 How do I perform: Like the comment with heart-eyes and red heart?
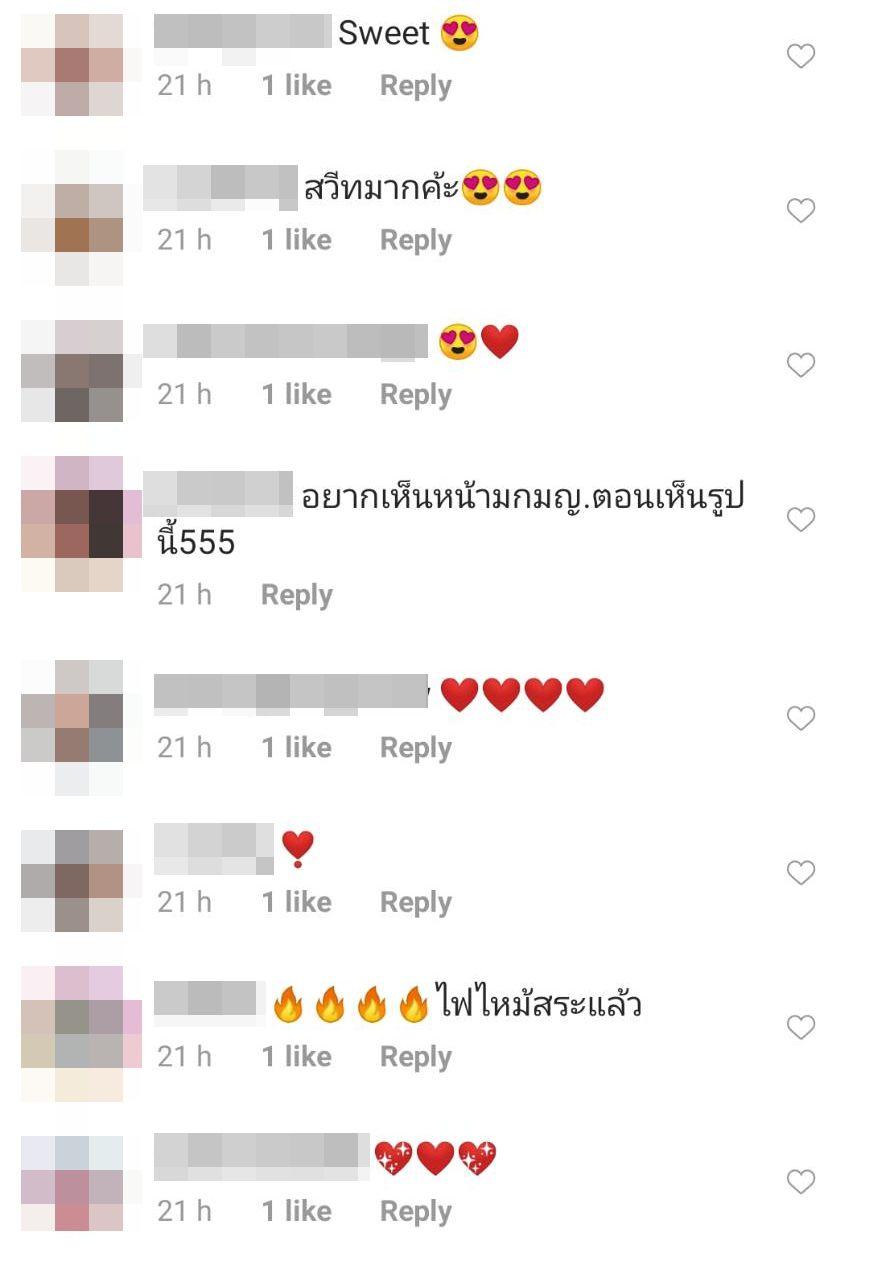[801, 365]
